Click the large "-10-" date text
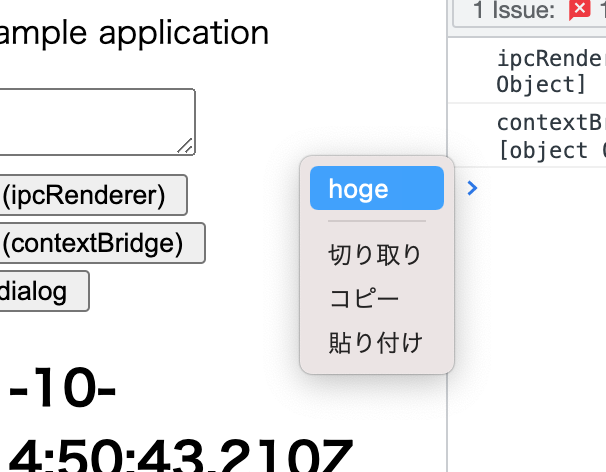This screenshot has height=472, width=606. point(62,392)
